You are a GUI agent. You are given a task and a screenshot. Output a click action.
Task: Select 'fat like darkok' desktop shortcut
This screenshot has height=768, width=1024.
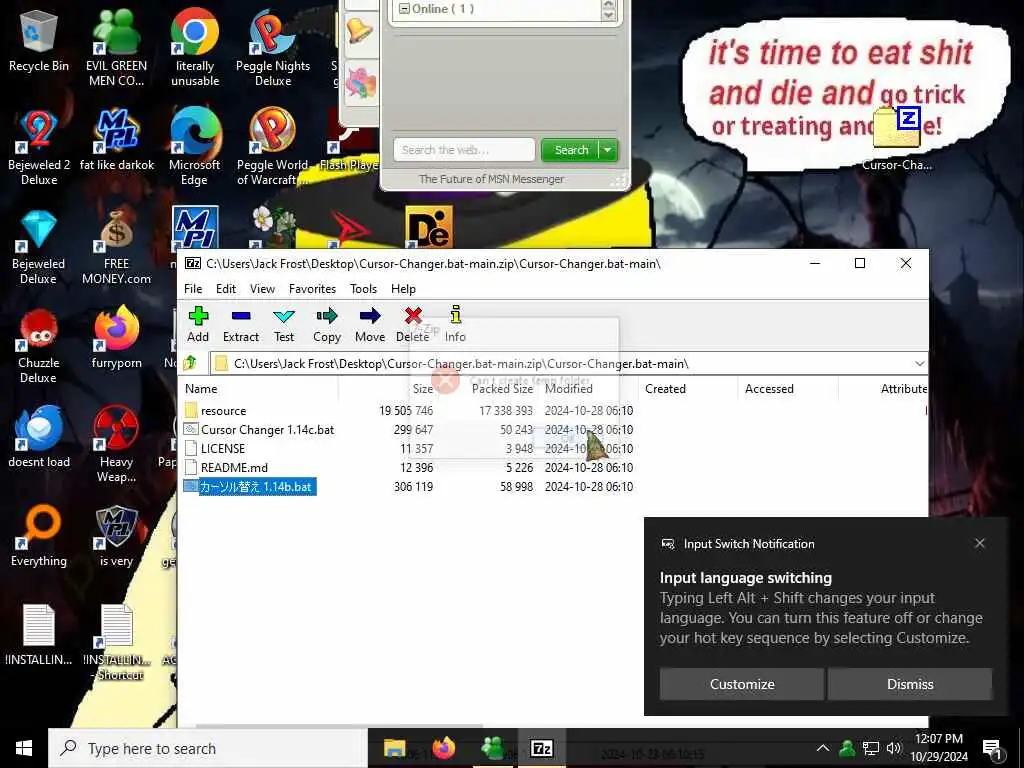tap(117, 140)
